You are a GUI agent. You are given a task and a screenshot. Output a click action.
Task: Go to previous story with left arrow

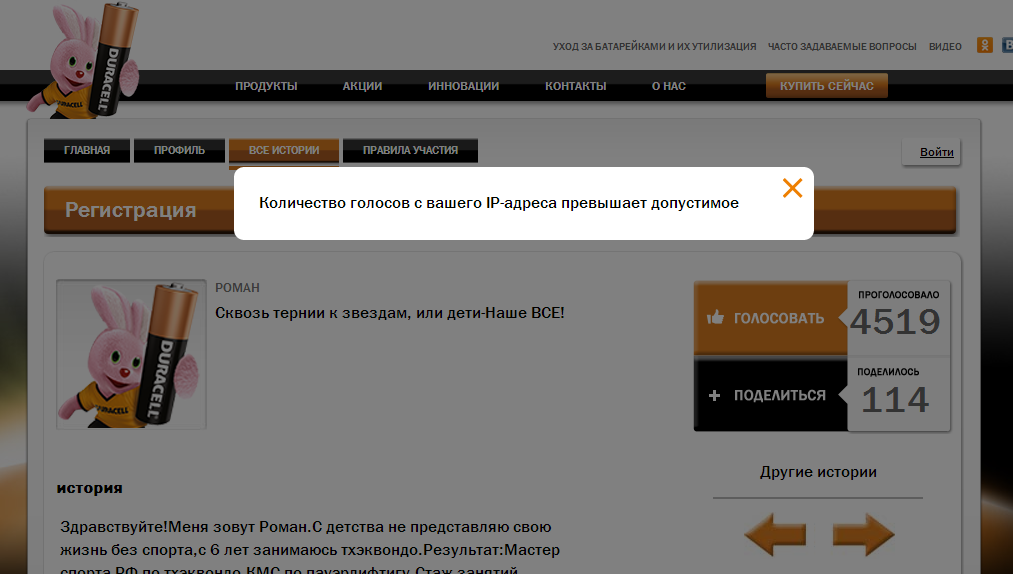click(775, 535)
